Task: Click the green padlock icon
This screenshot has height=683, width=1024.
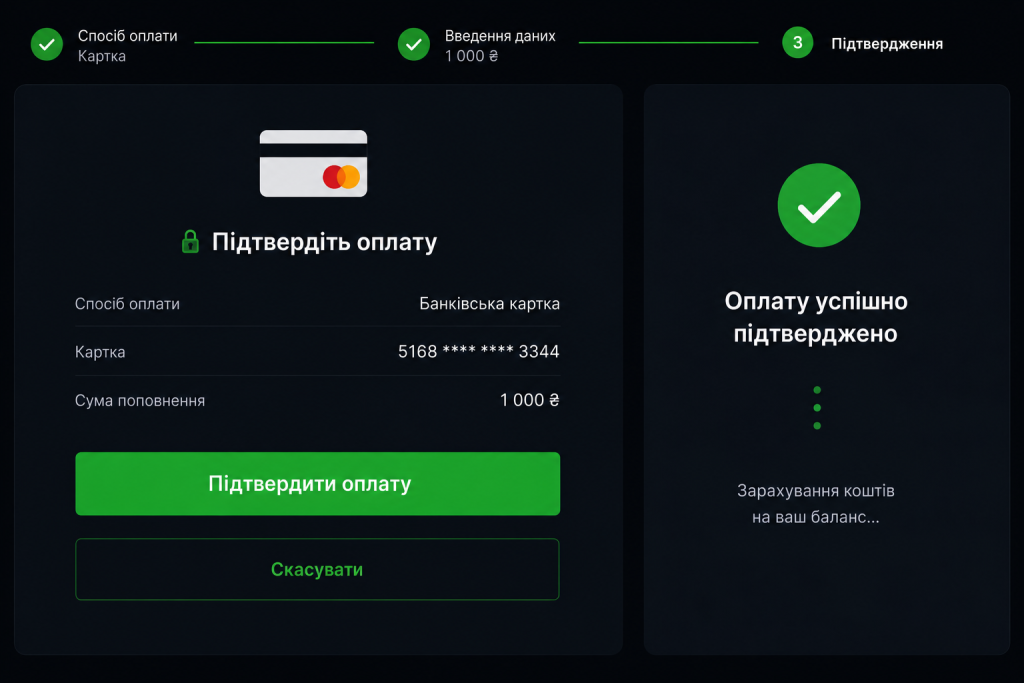Action: pos(190,242)
